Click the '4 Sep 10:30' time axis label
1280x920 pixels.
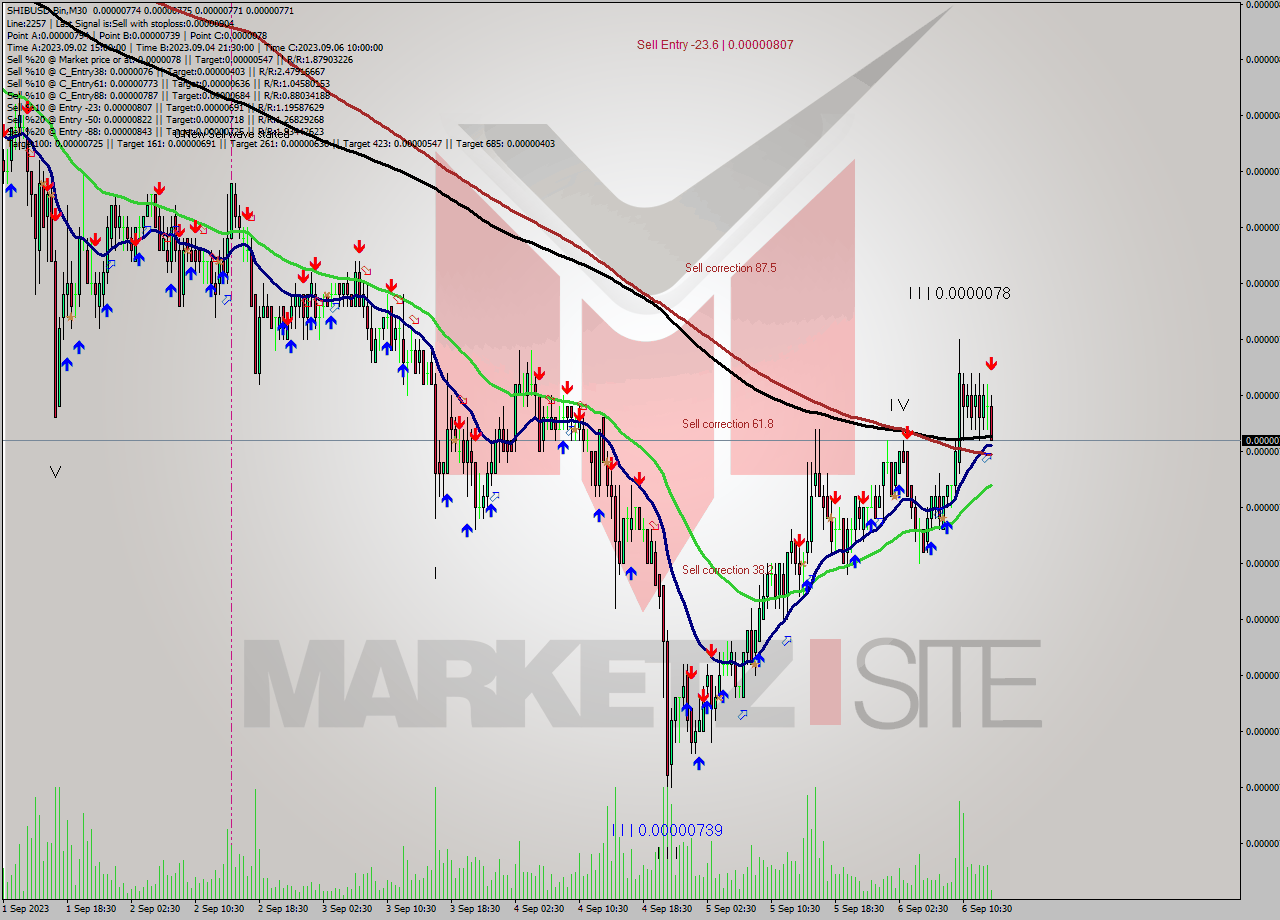(x=602, y=908)
